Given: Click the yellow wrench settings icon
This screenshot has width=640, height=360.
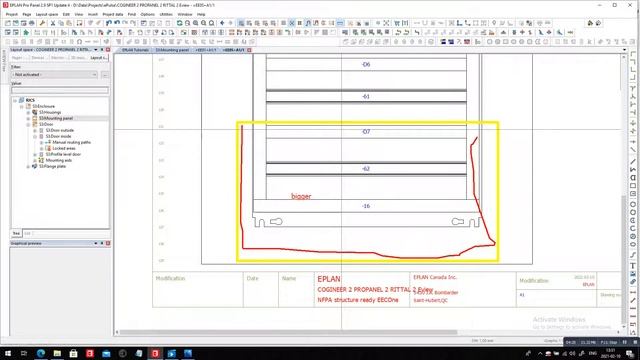Looking at the screenshot, I should pyautogui.click(x=42, y=23).
